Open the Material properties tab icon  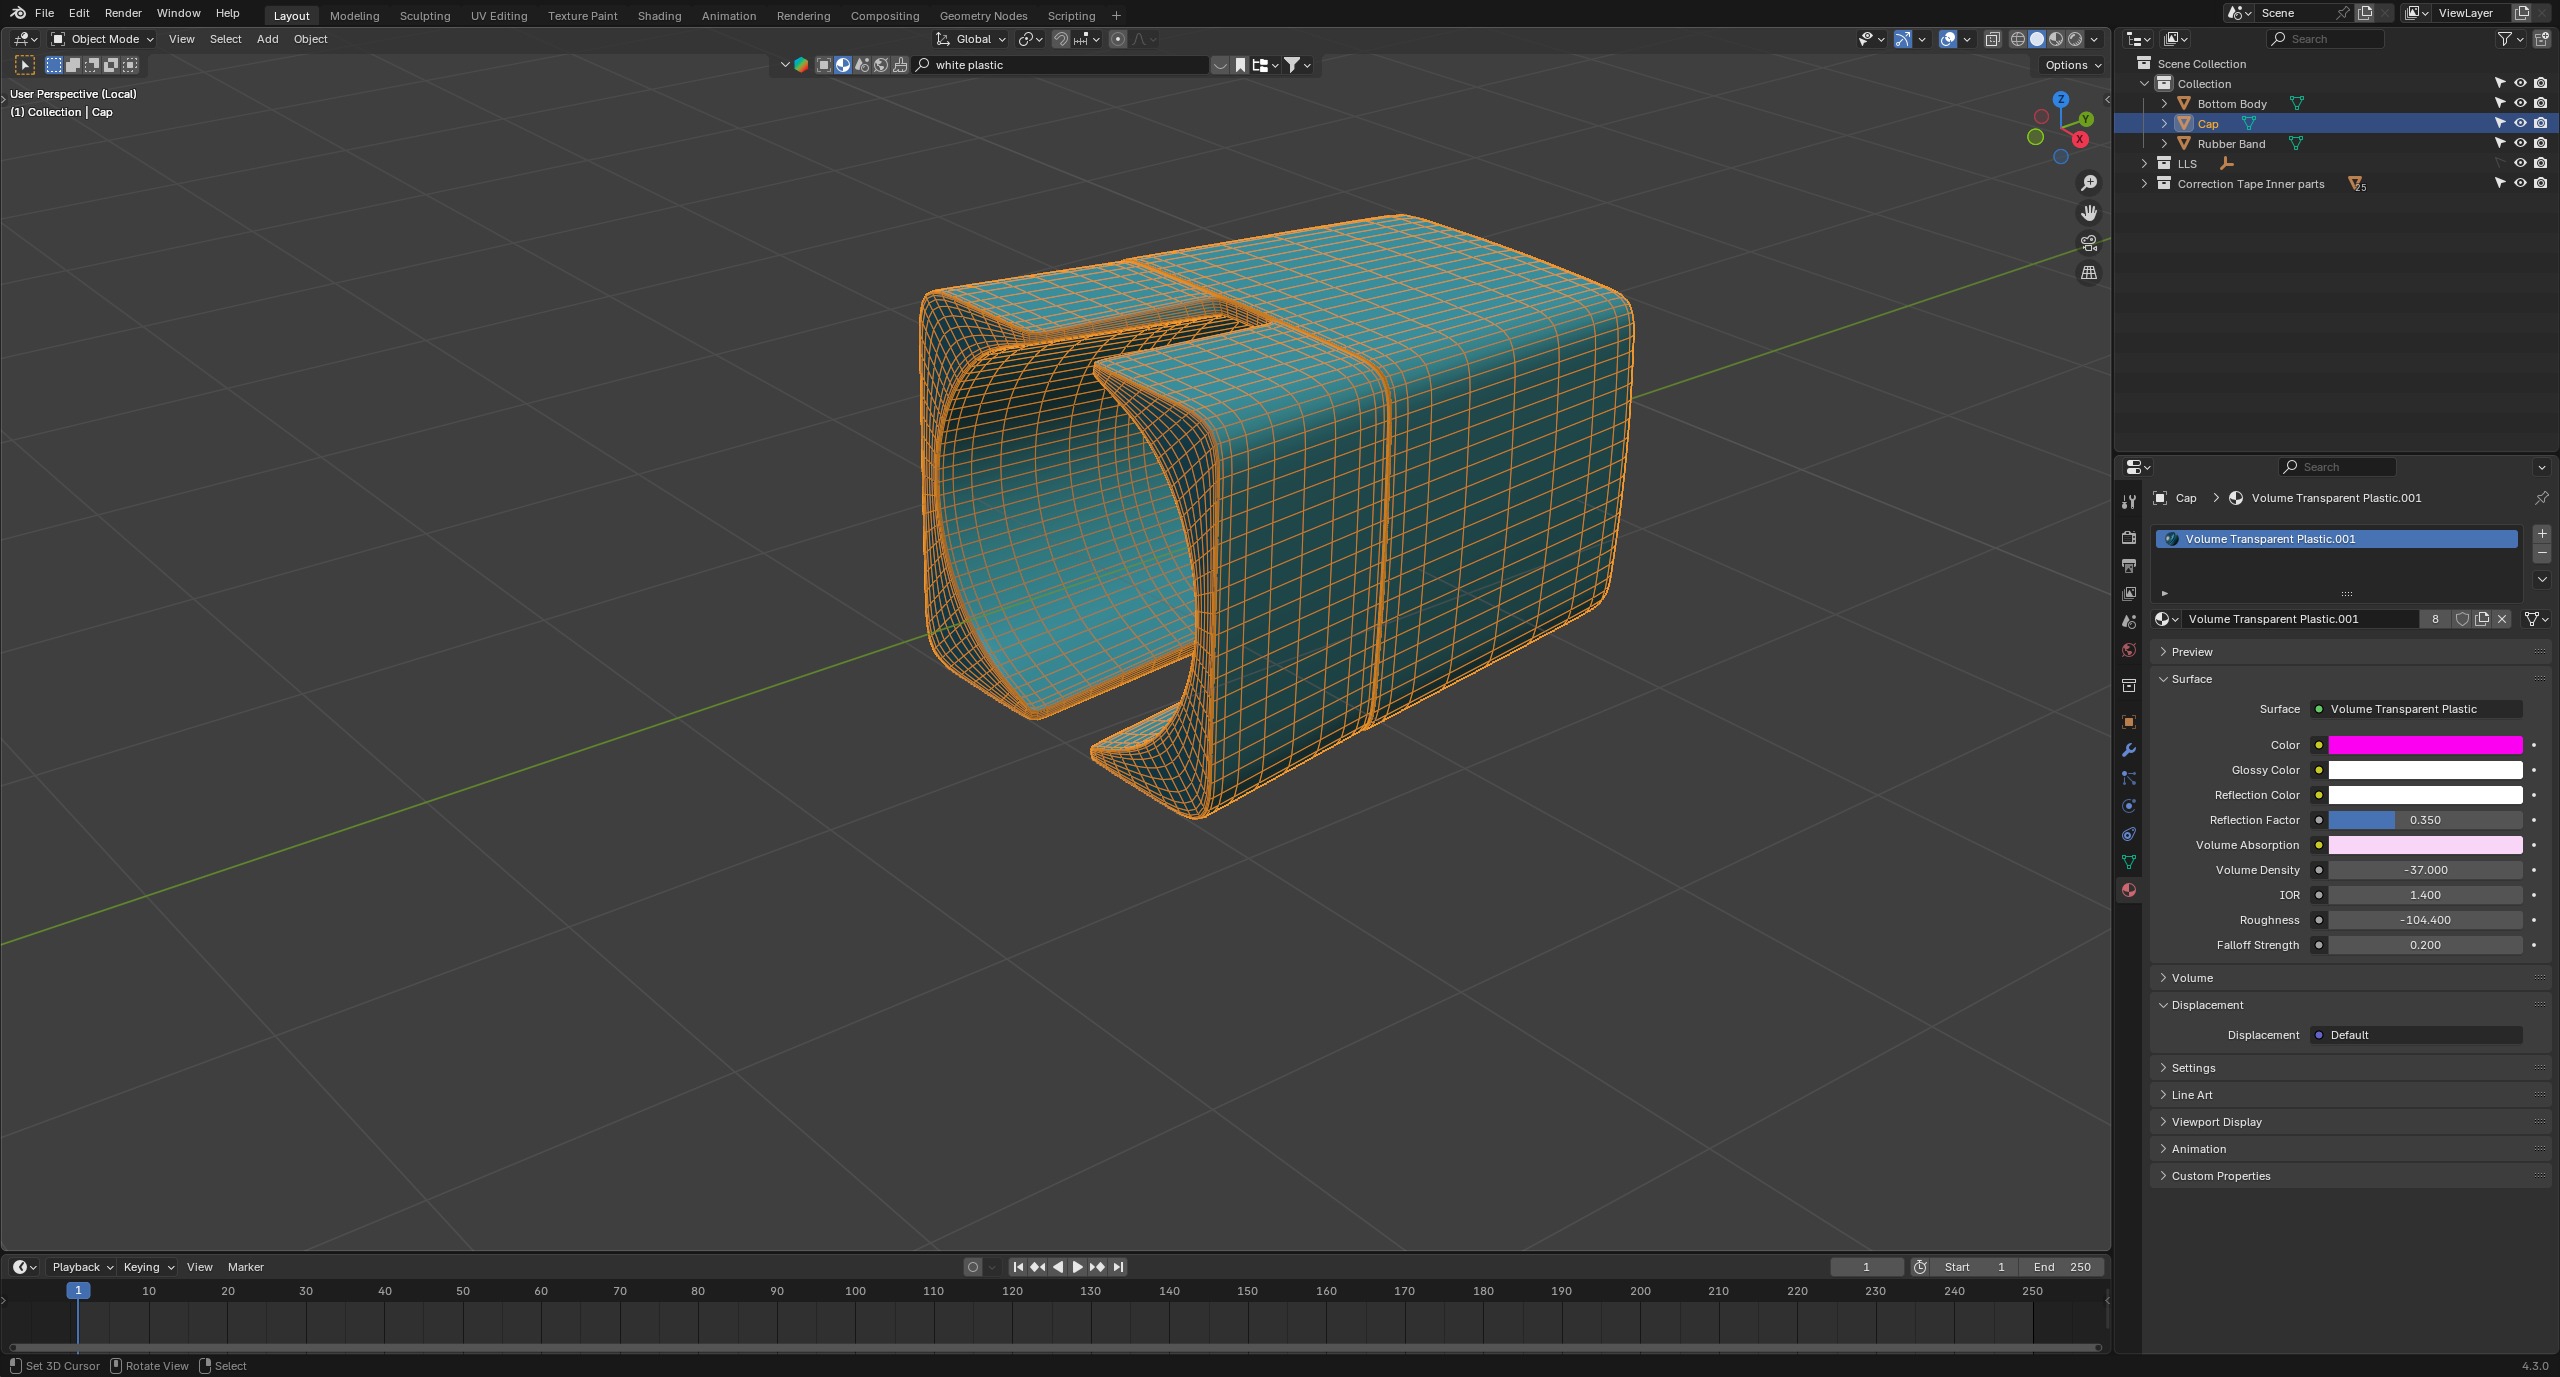click(x=2128, y=890)
